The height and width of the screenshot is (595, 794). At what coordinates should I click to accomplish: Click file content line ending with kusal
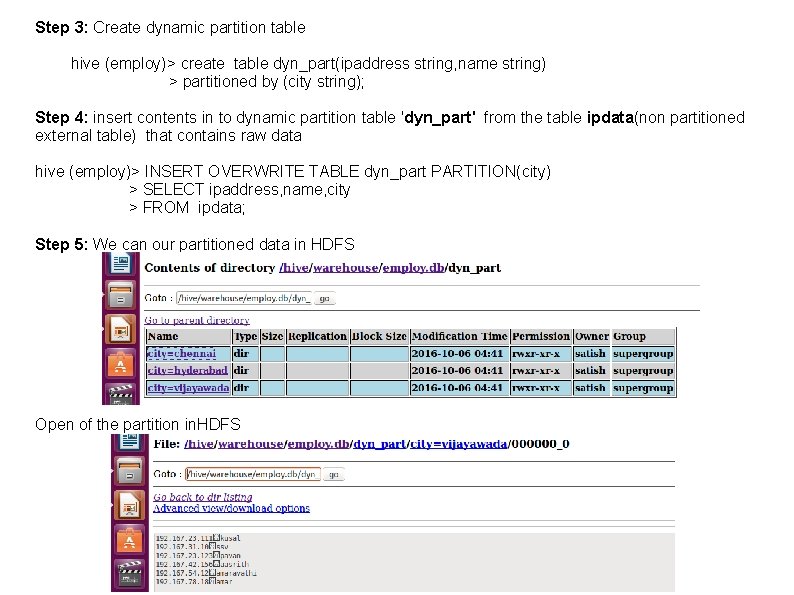(x=198, y=538)
